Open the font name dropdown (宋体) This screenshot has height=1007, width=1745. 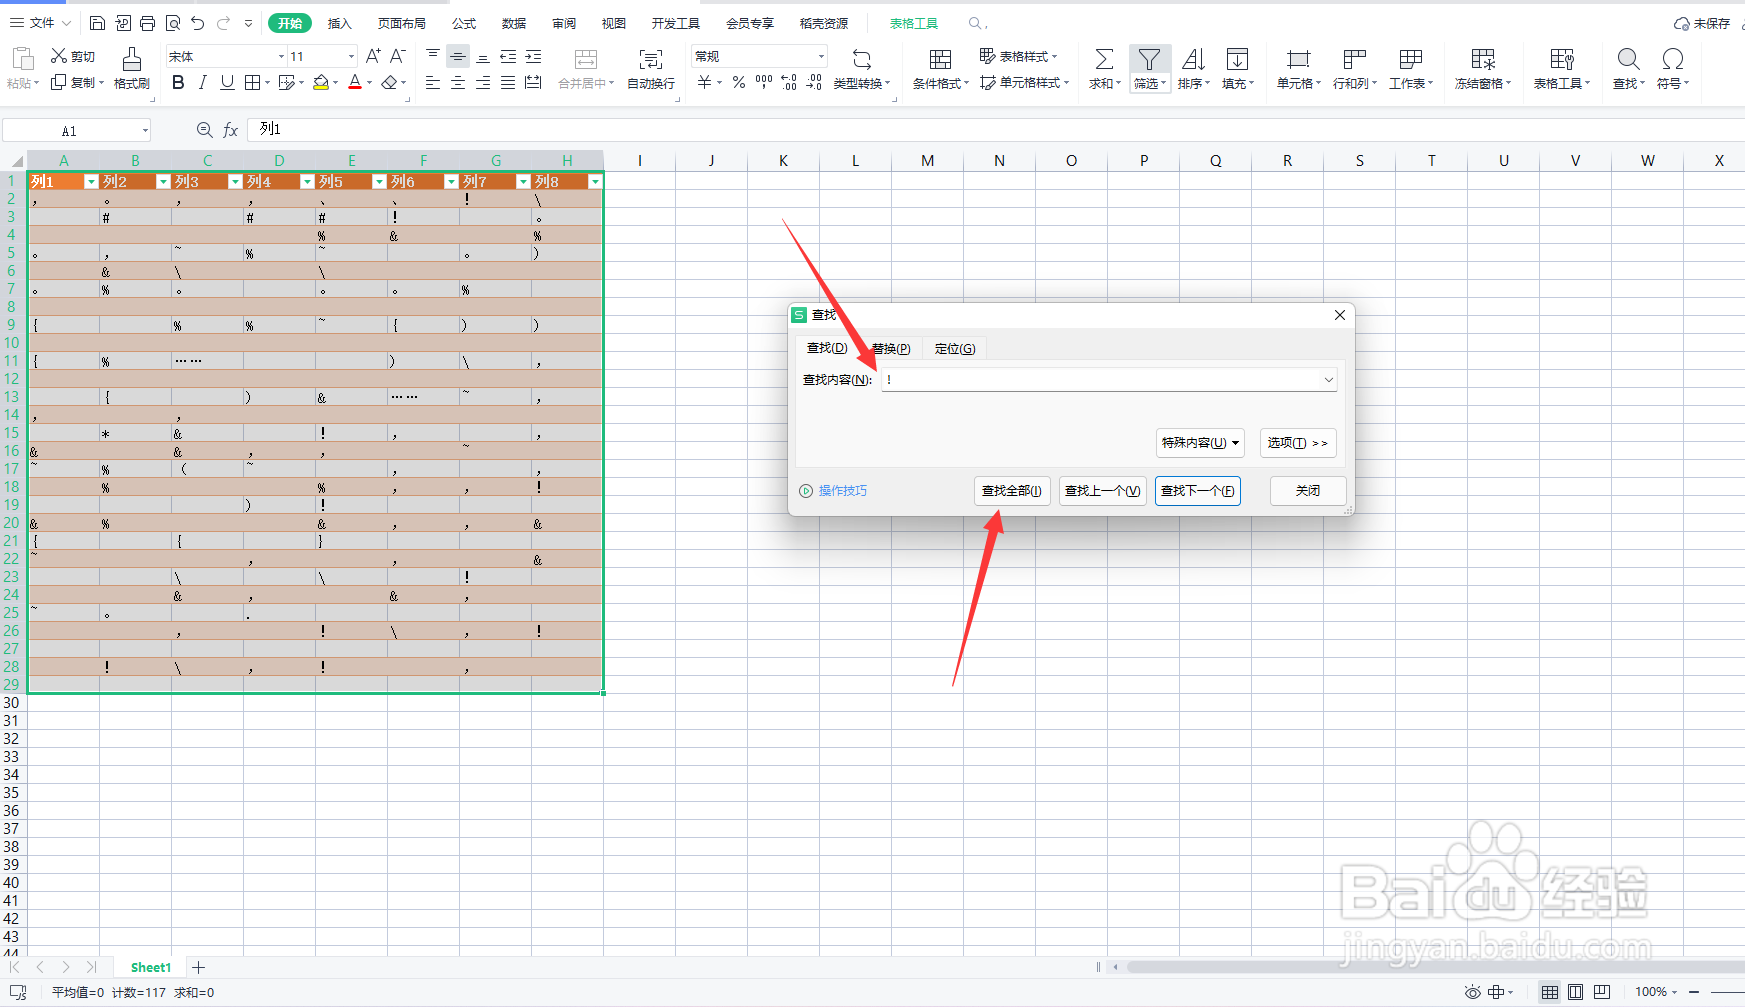(x=281, y=56)
